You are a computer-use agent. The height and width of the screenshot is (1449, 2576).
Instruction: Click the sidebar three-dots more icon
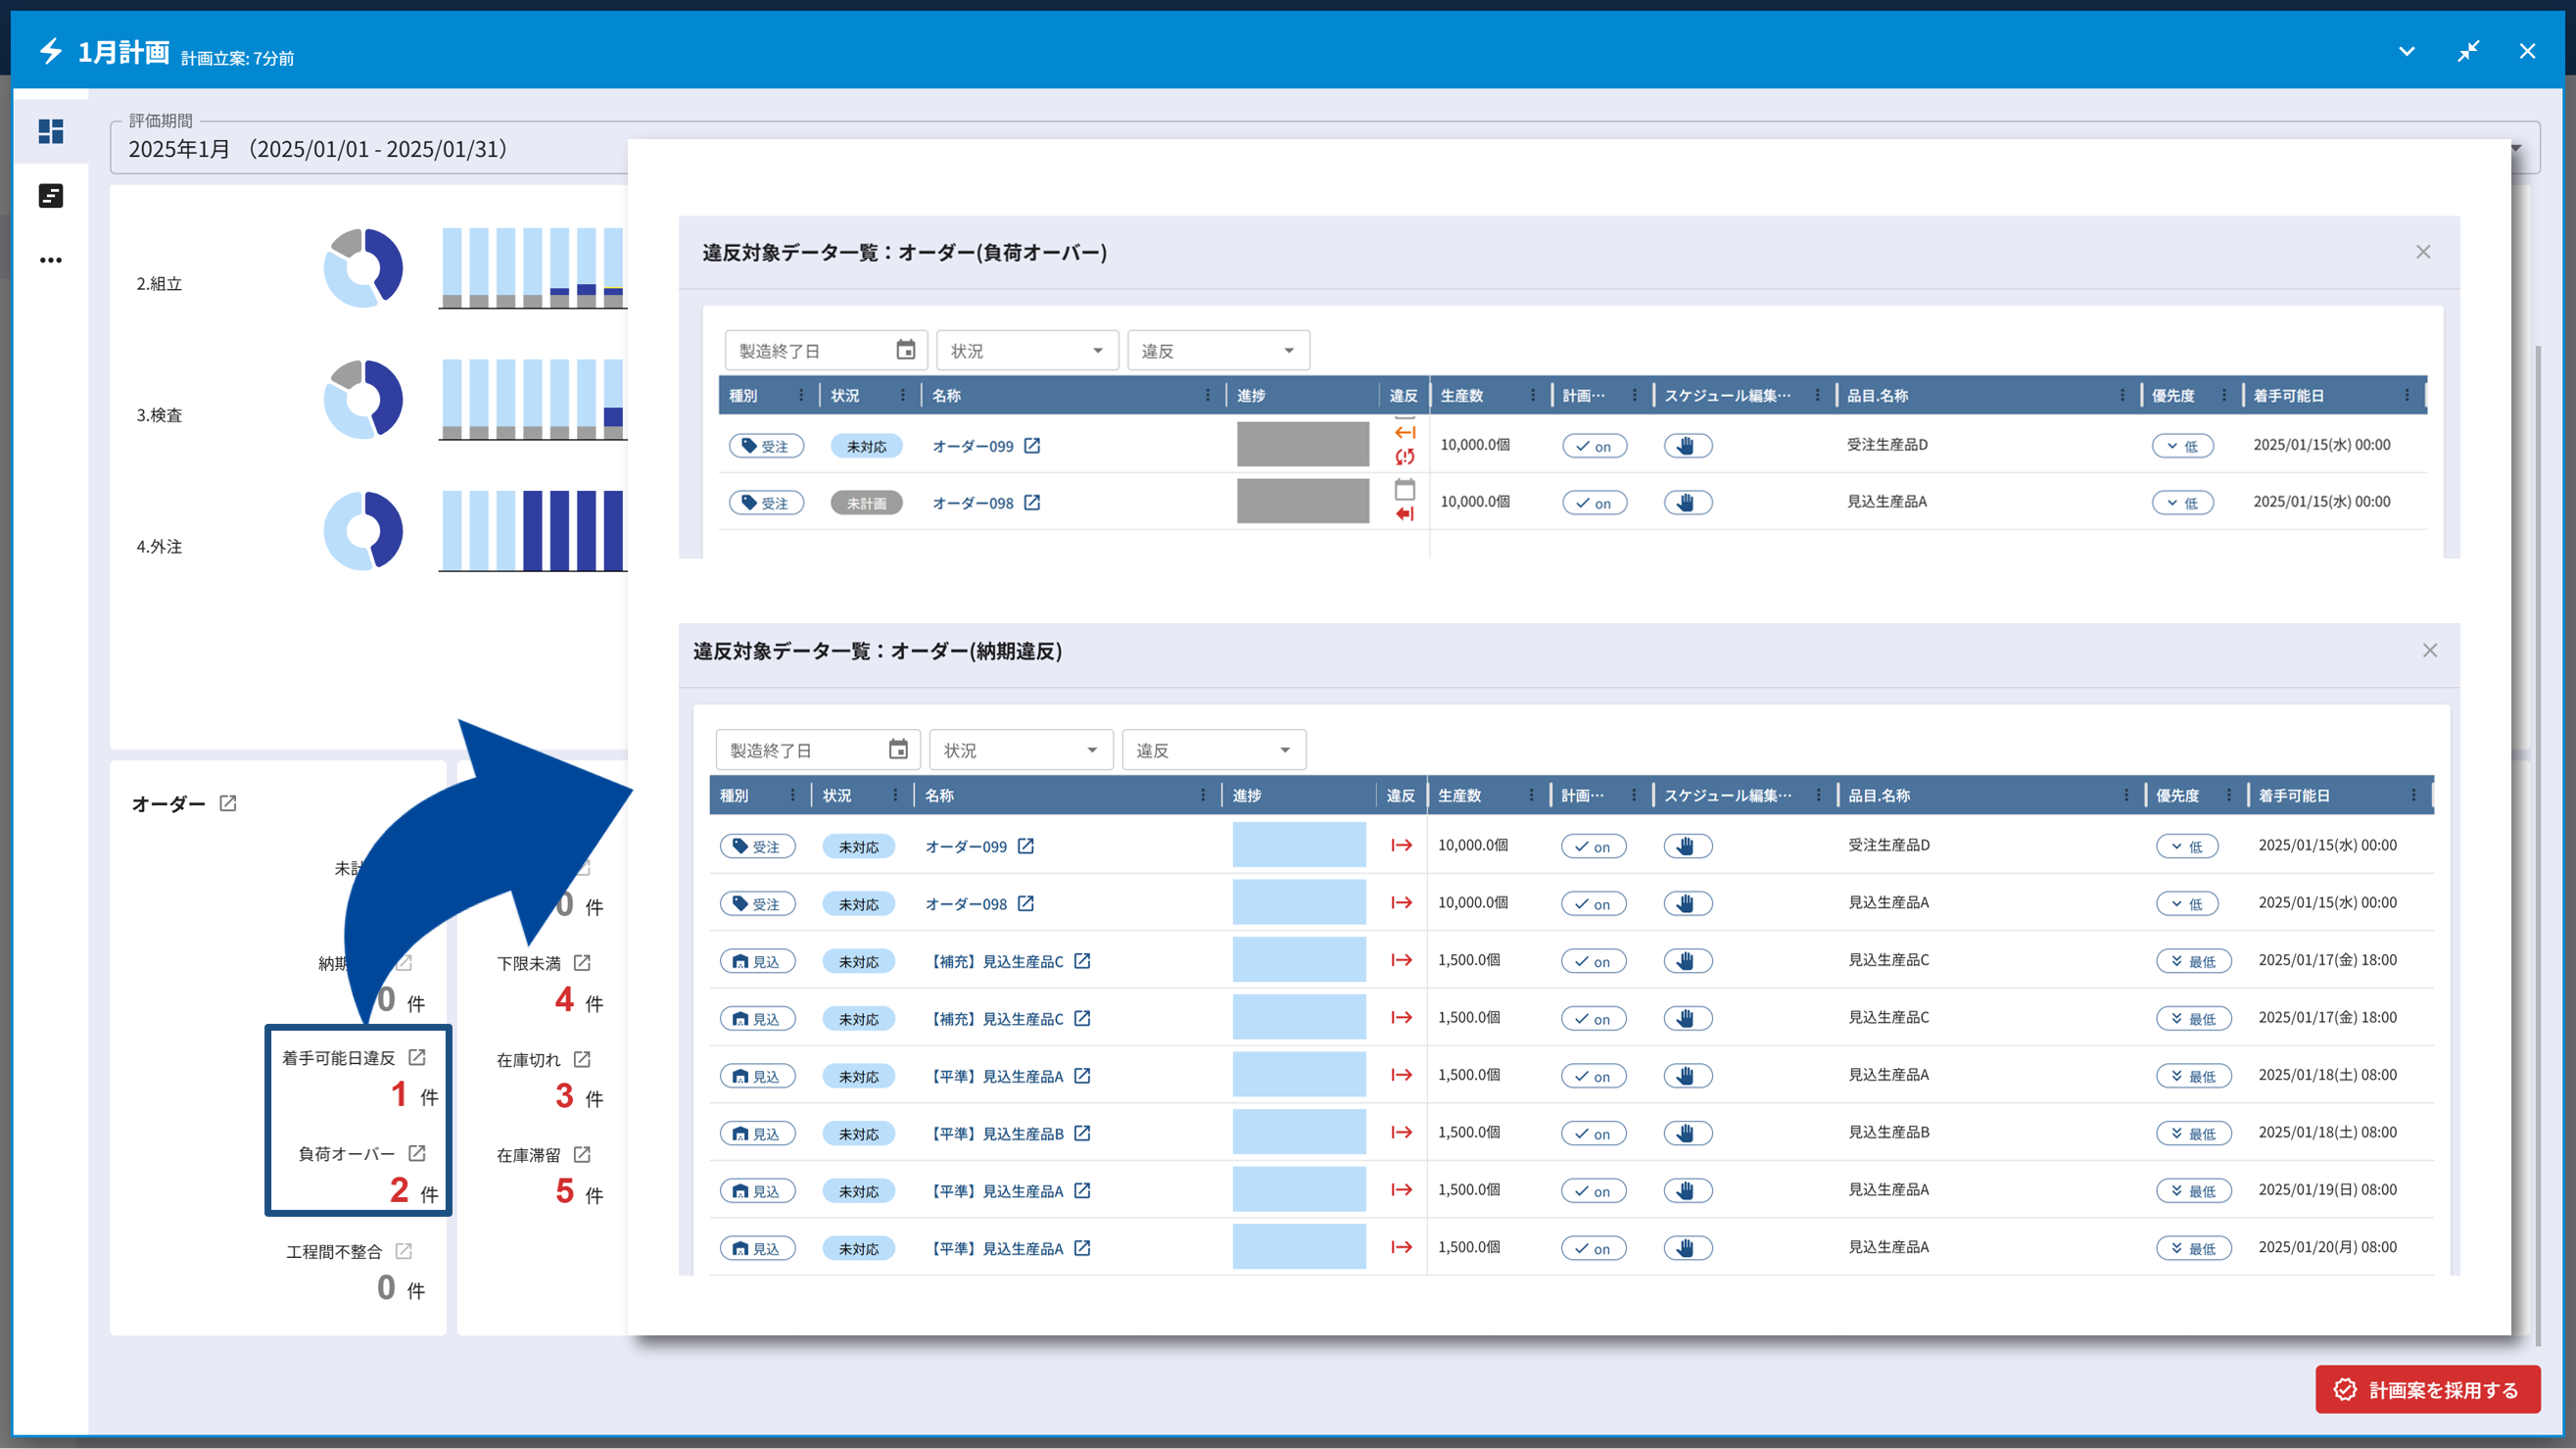click(x=51, y=260)
